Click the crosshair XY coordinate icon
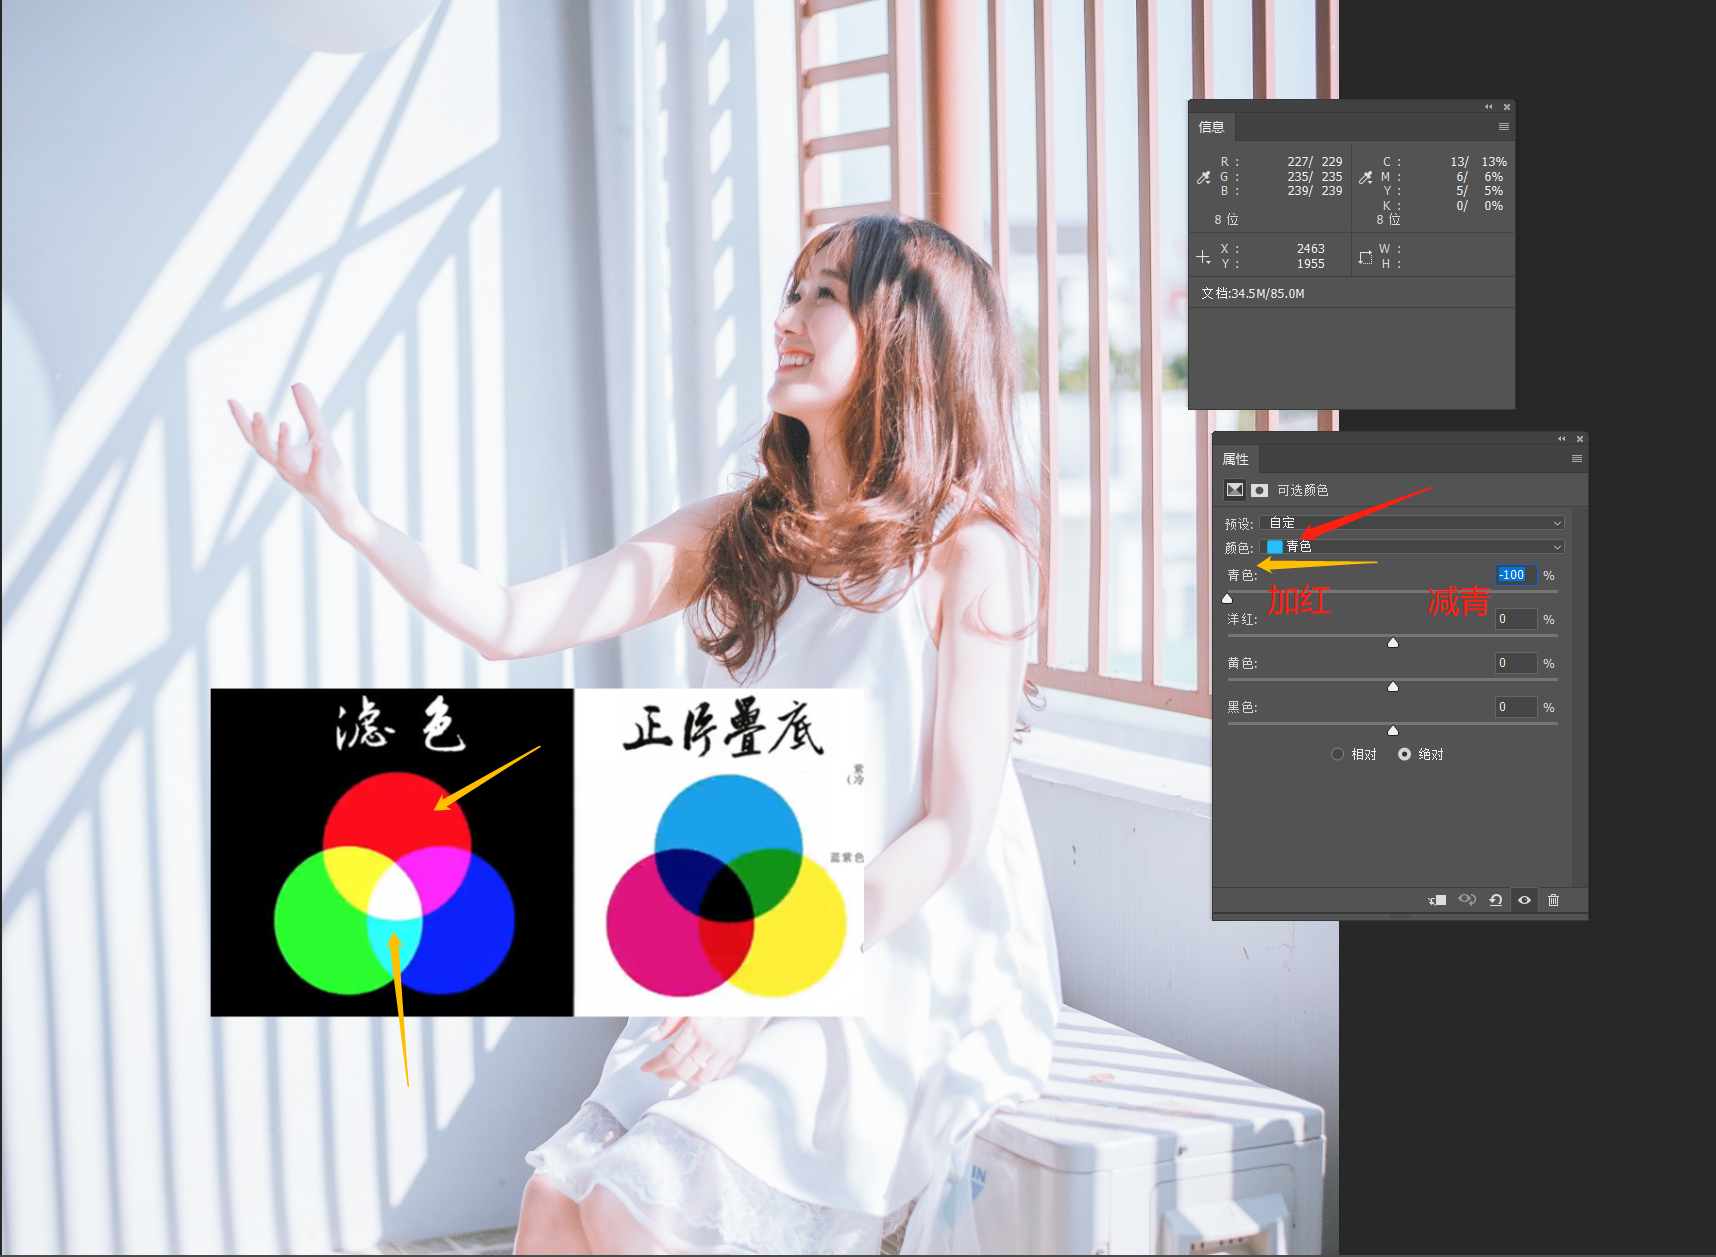The image size is (1716, 1257). coord(1203,257)
